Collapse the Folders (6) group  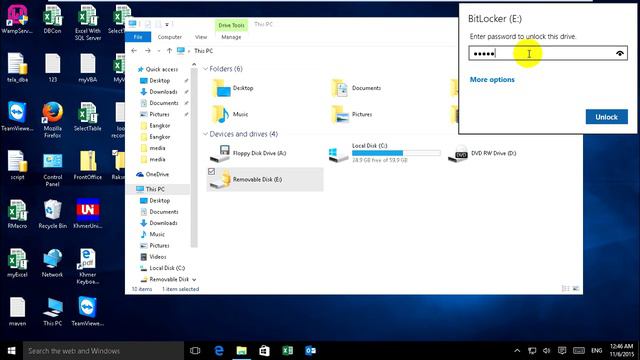click(x=206, y=69)
